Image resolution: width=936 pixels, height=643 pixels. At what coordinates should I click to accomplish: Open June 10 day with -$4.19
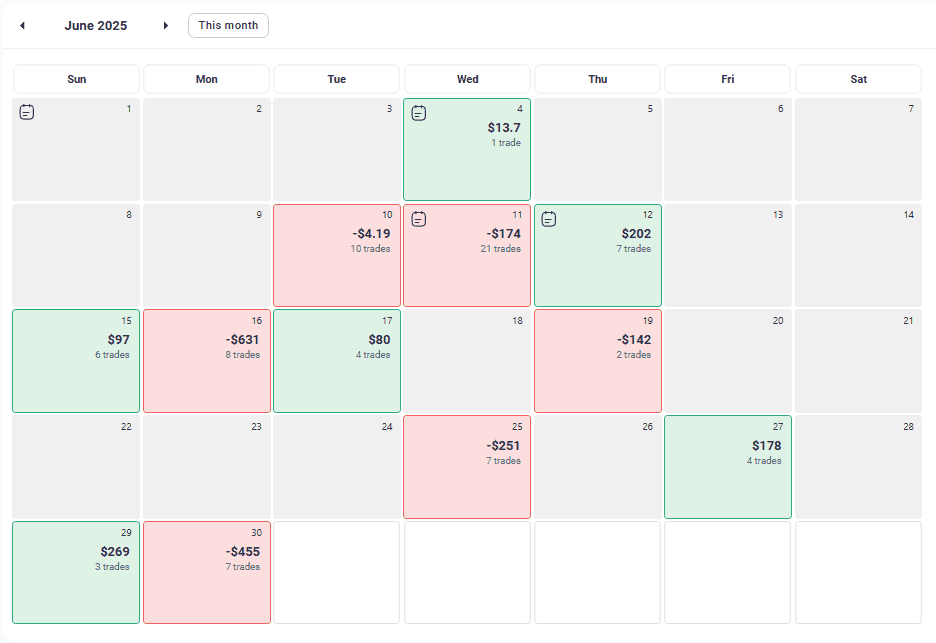(x=337, y=255)
